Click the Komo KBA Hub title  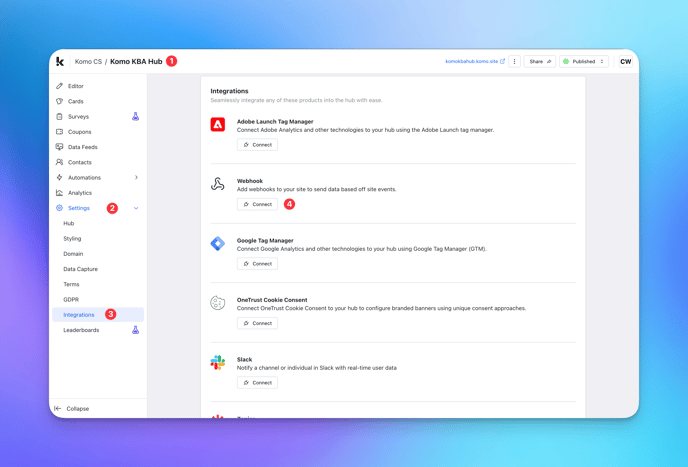coord(136,61)
